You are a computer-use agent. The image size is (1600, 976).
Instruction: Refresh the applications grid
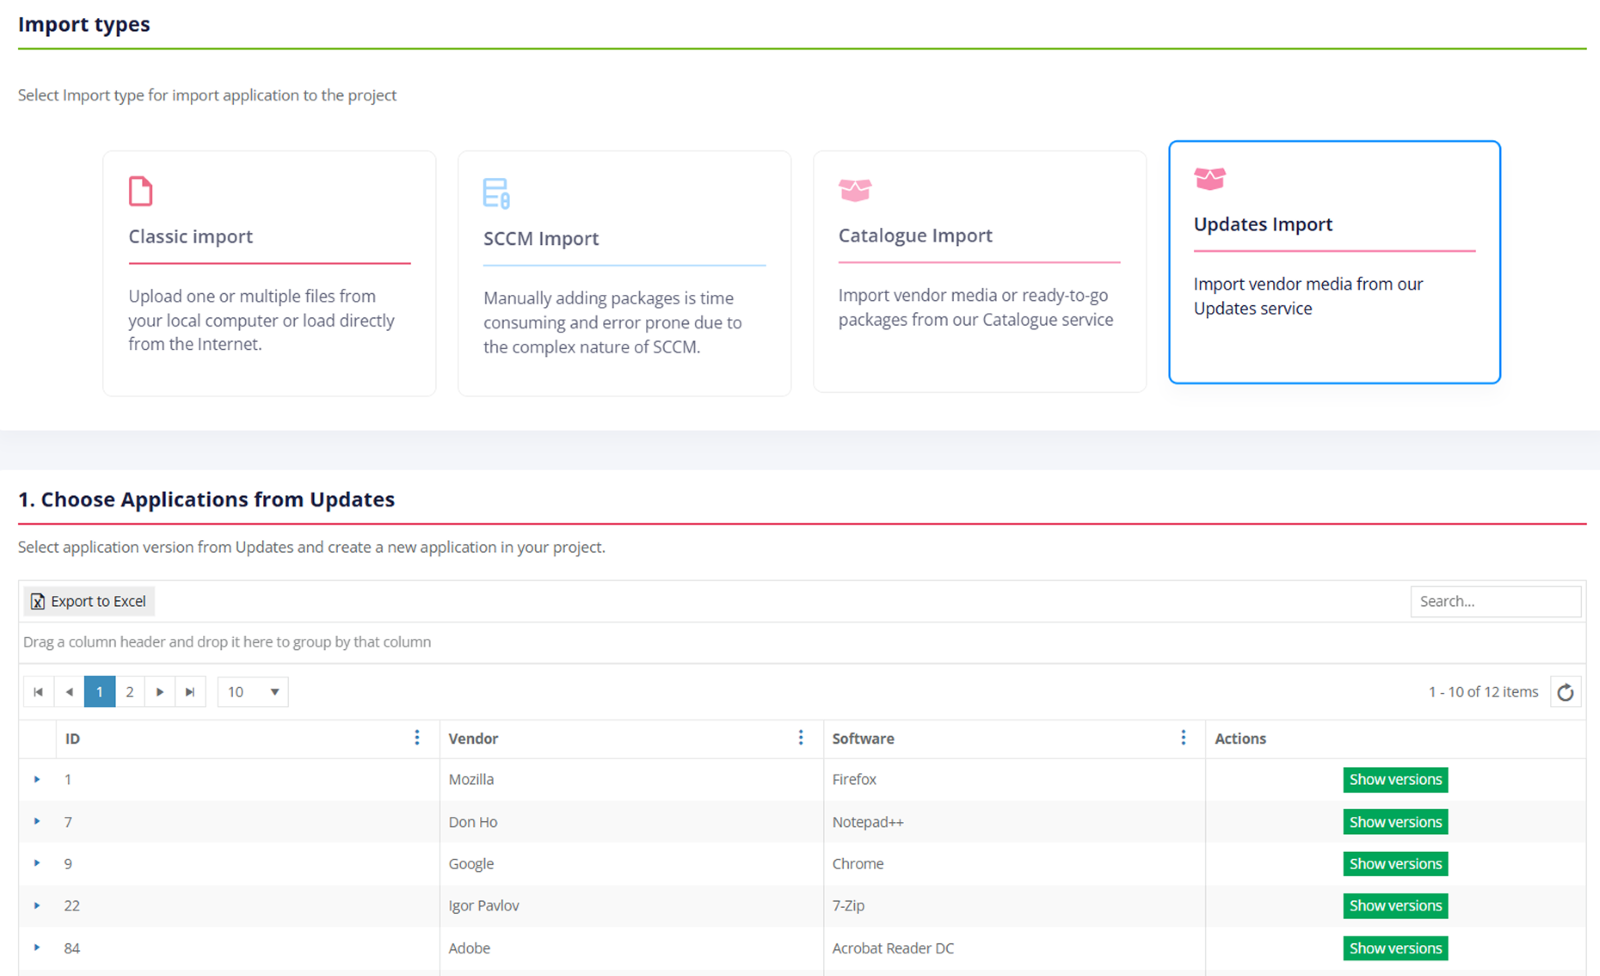[x=1565, y=692]
